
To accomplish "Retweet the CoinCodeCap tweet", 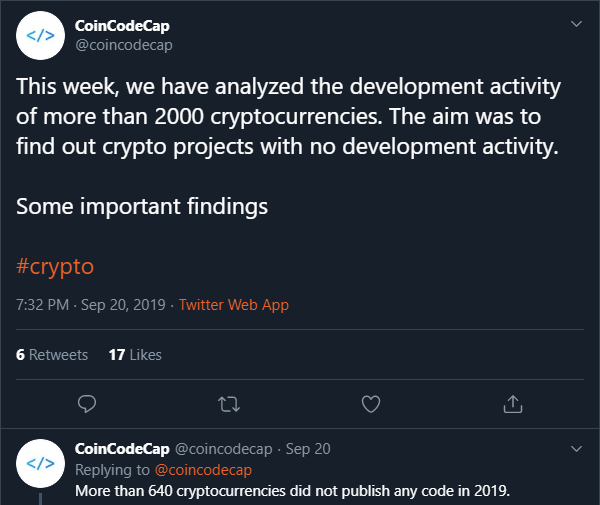I will click(229, 403).
